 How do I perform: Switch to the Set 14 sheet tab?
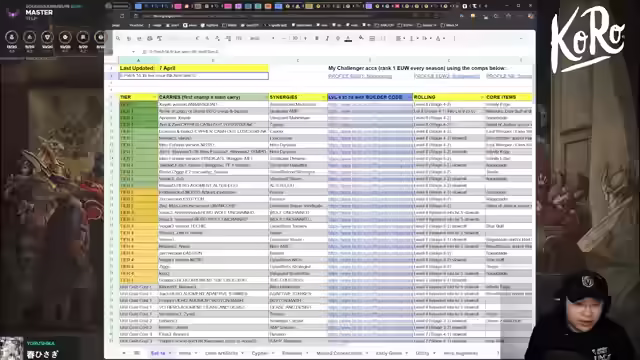pyautogui.click(x=158, y=353)
